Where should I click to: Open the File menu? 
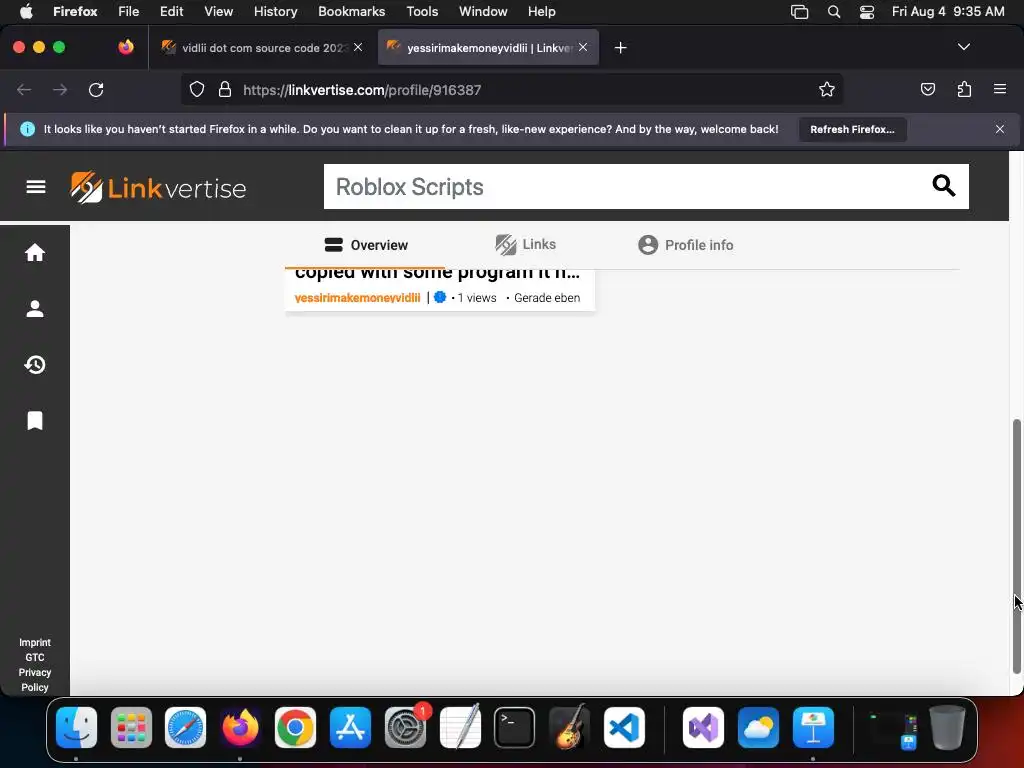[x=128, y=12]
